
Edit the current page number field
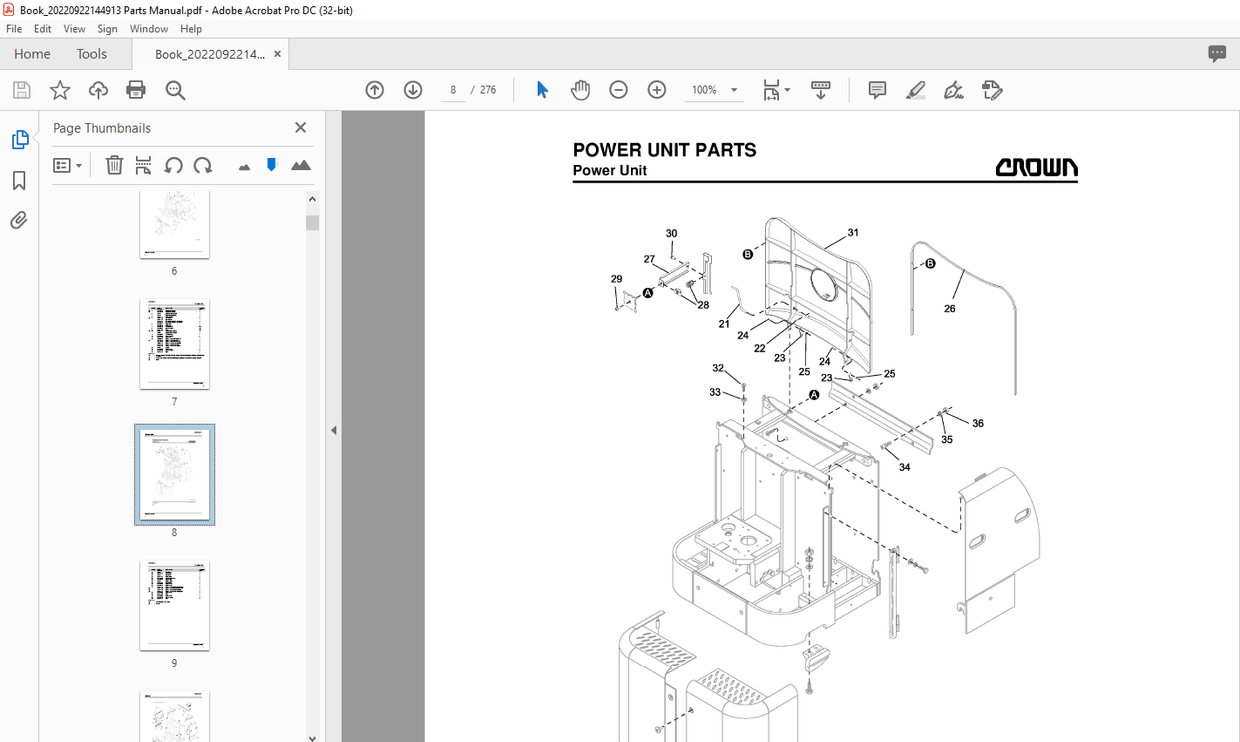click(x=452, y=89)
